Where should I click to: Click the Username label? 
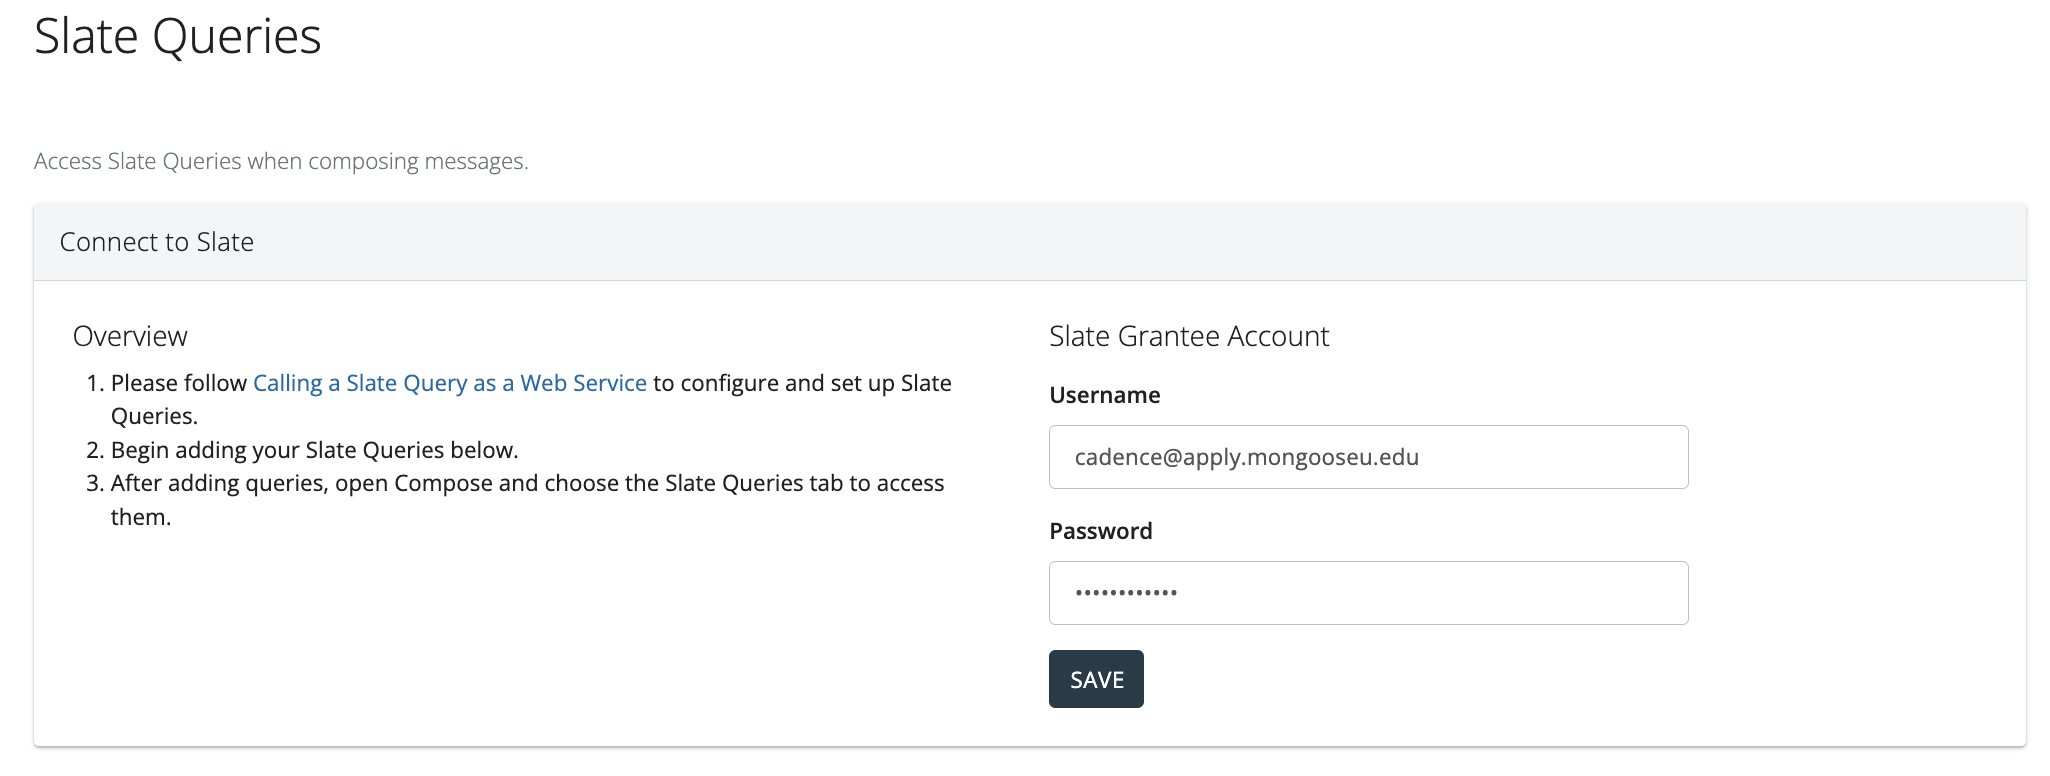coord(1104,395)
